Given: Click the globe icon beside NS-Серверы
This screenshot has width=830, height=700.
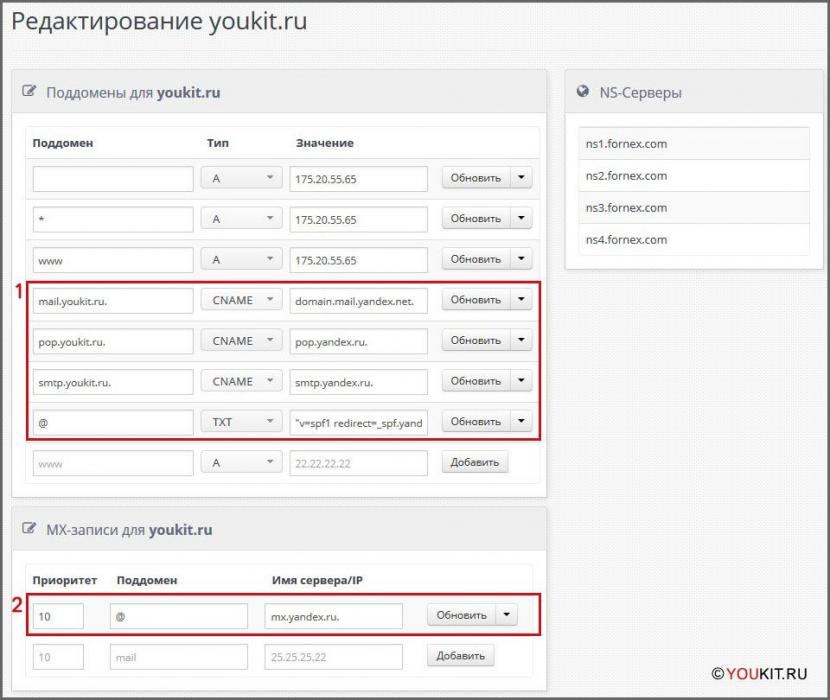Looking at the screenshot, I should [x=584, y=93].
